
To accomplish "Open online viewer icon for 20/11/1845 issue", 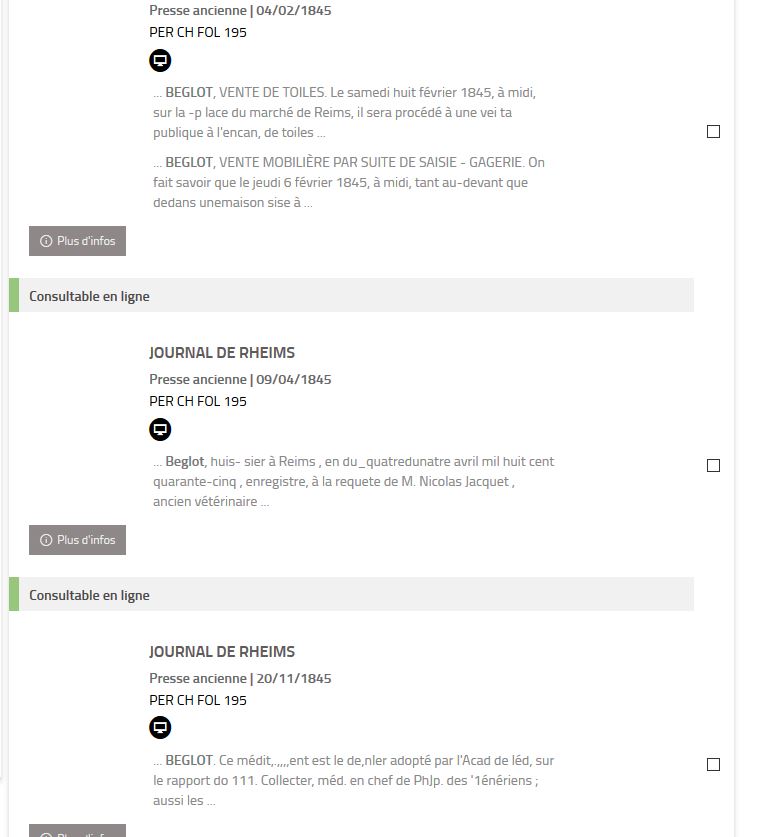I will point(160,728).
